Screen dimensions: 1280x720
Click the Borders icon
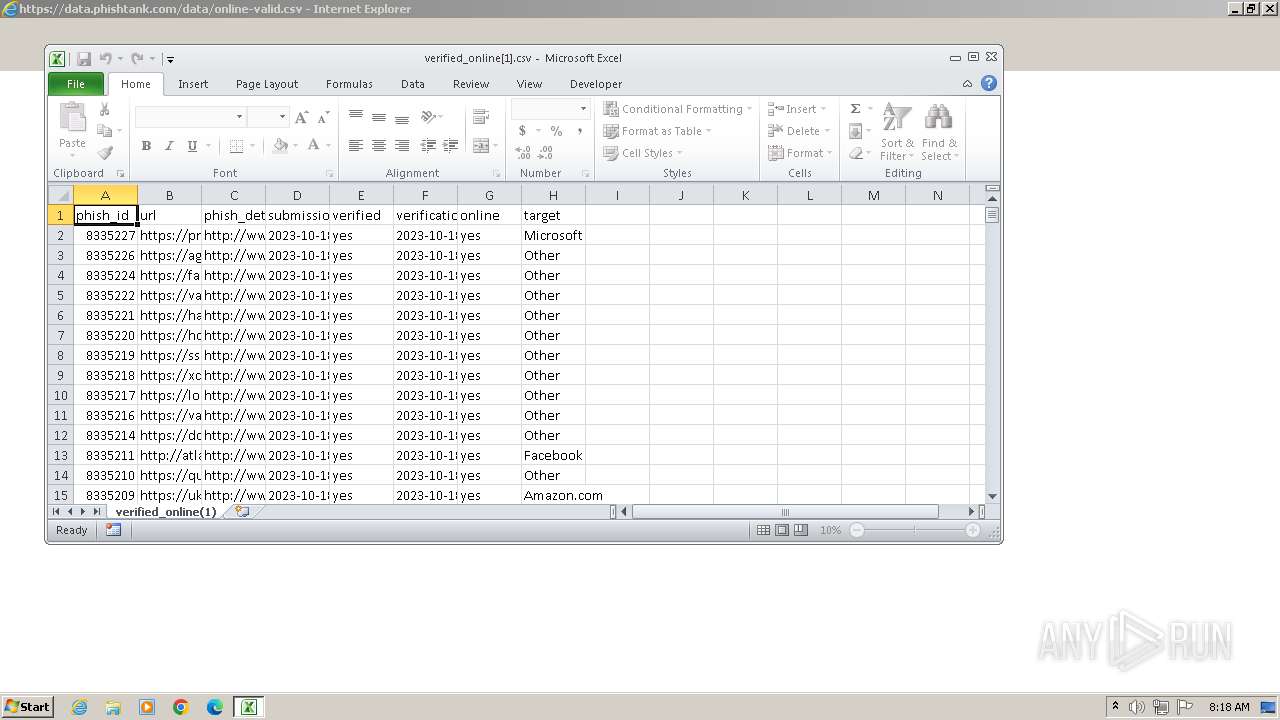[x=236, y=146]
